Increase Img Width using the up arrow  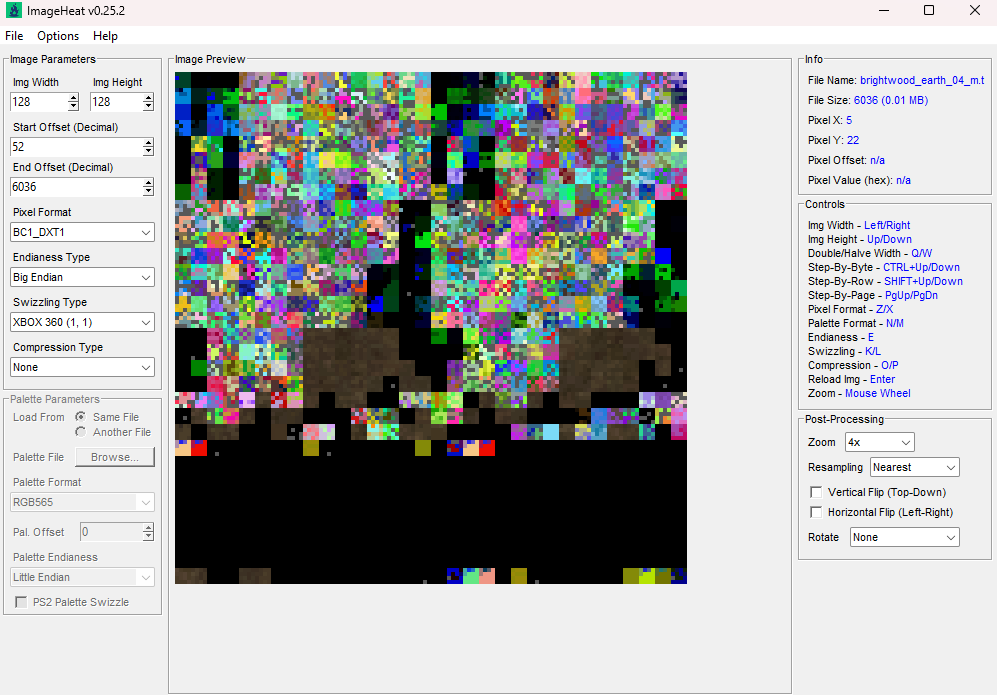[x=73, y=98]
